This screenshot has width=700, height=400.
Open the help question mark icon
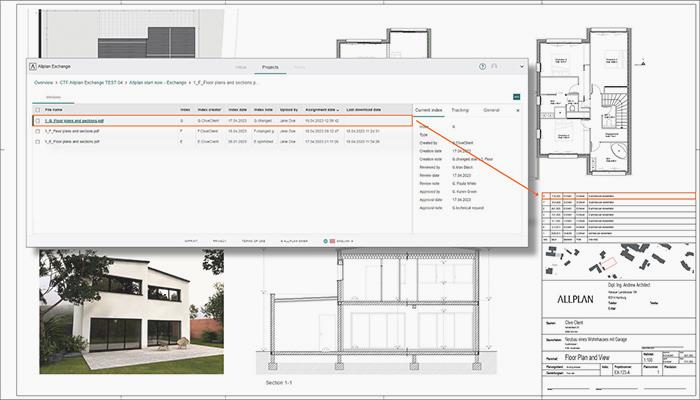(483, 67)
